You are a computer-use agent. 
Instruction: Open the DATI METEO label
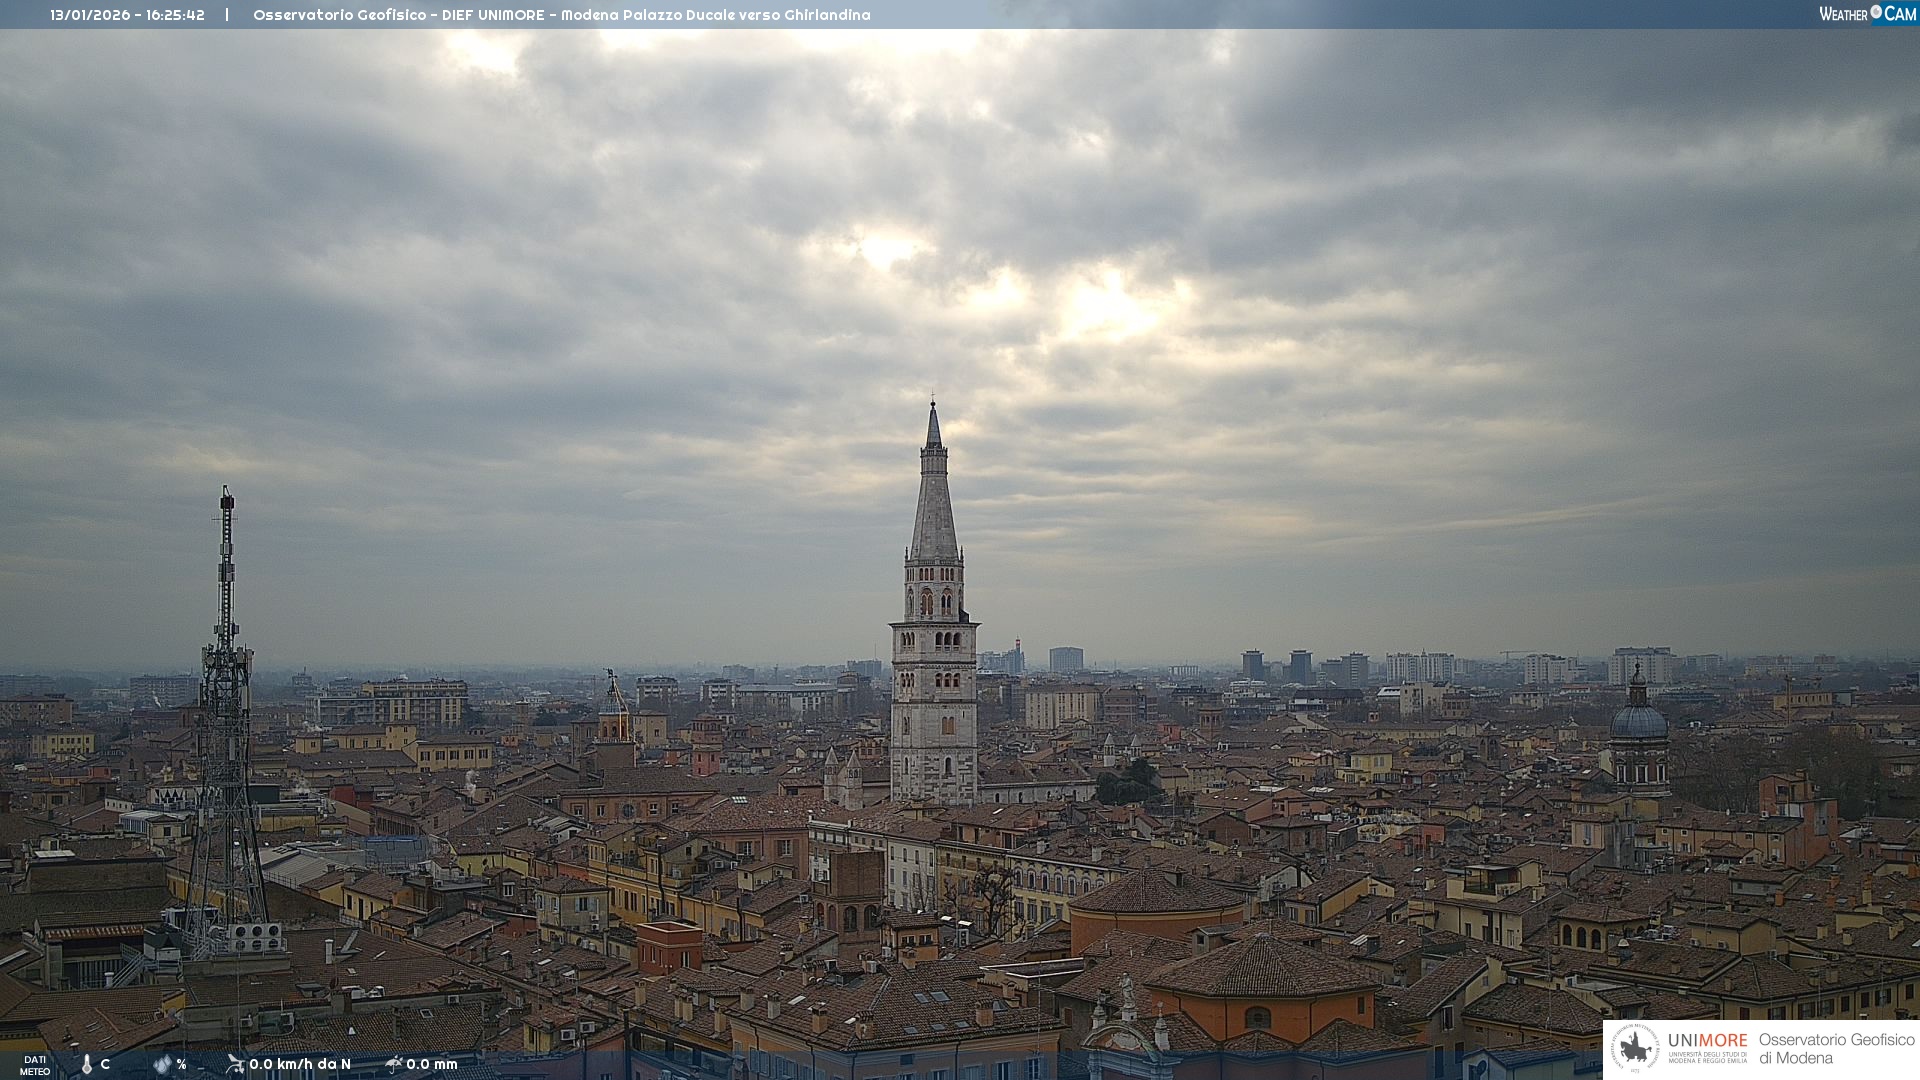pos(35,1065)
